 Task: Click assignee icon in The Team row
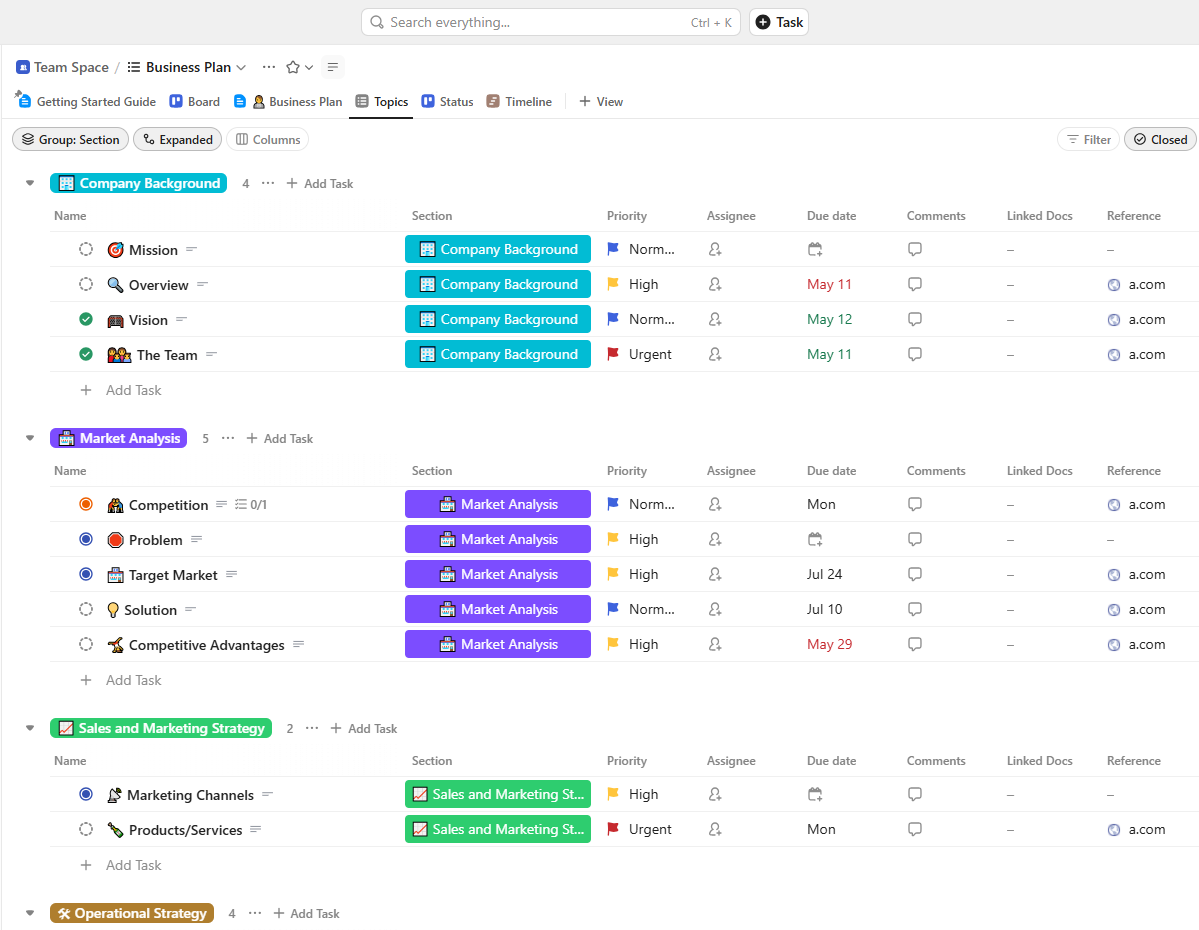point(715,355)
